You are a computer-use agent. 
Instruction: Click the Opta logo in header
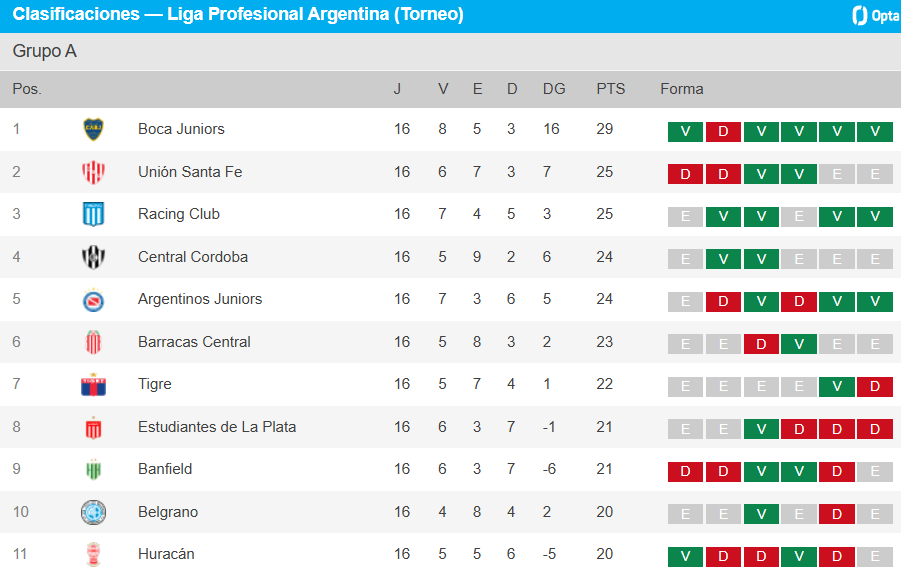point(875,15)
